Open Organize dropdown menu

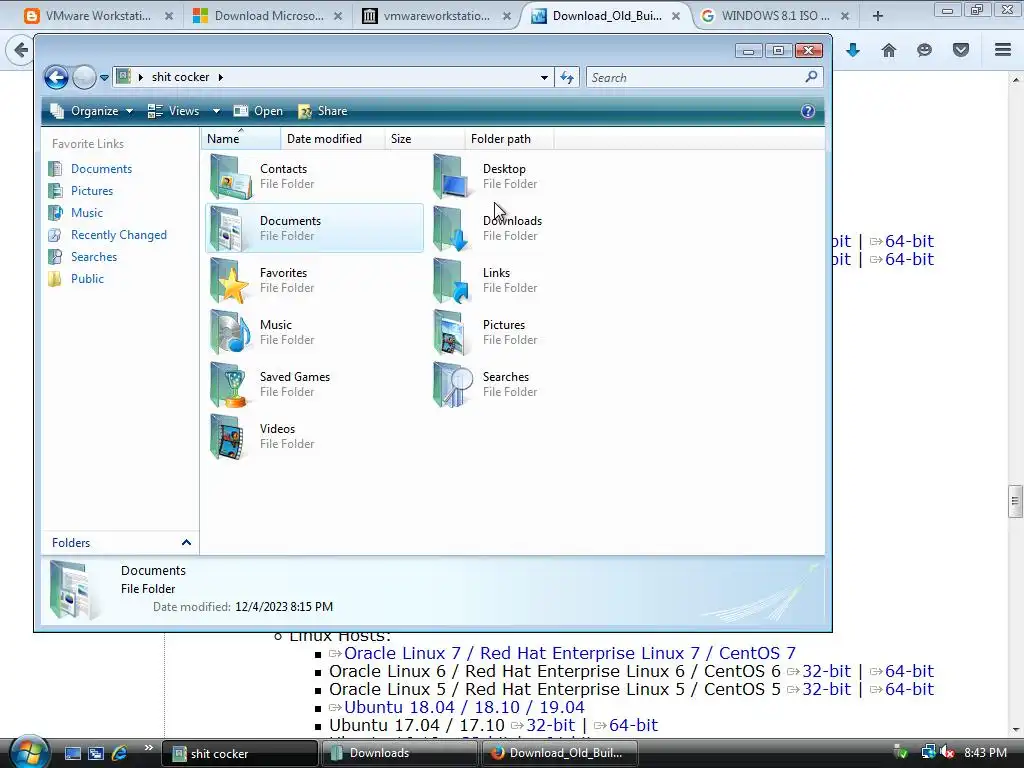92,111
